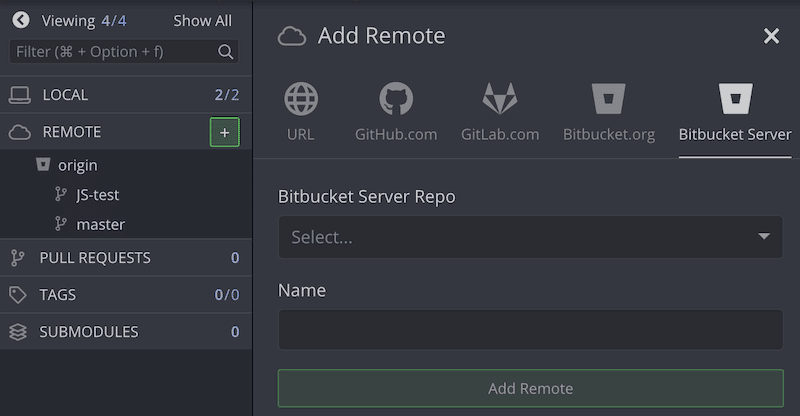
Task: Focus the Filter branches search field
Action: pyautogui.click(x=115, y=51)
